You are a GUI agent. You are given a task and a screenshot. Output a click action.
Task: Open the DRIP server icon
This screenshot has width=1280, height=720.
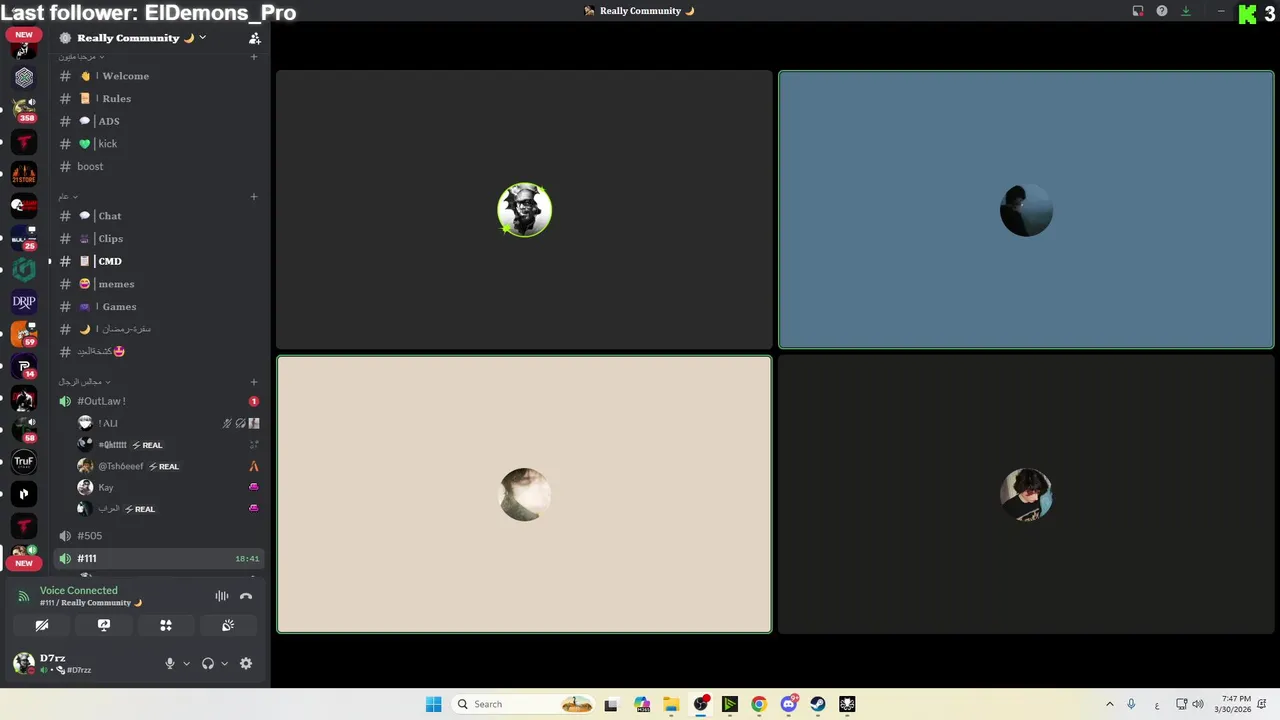(24, 301)
